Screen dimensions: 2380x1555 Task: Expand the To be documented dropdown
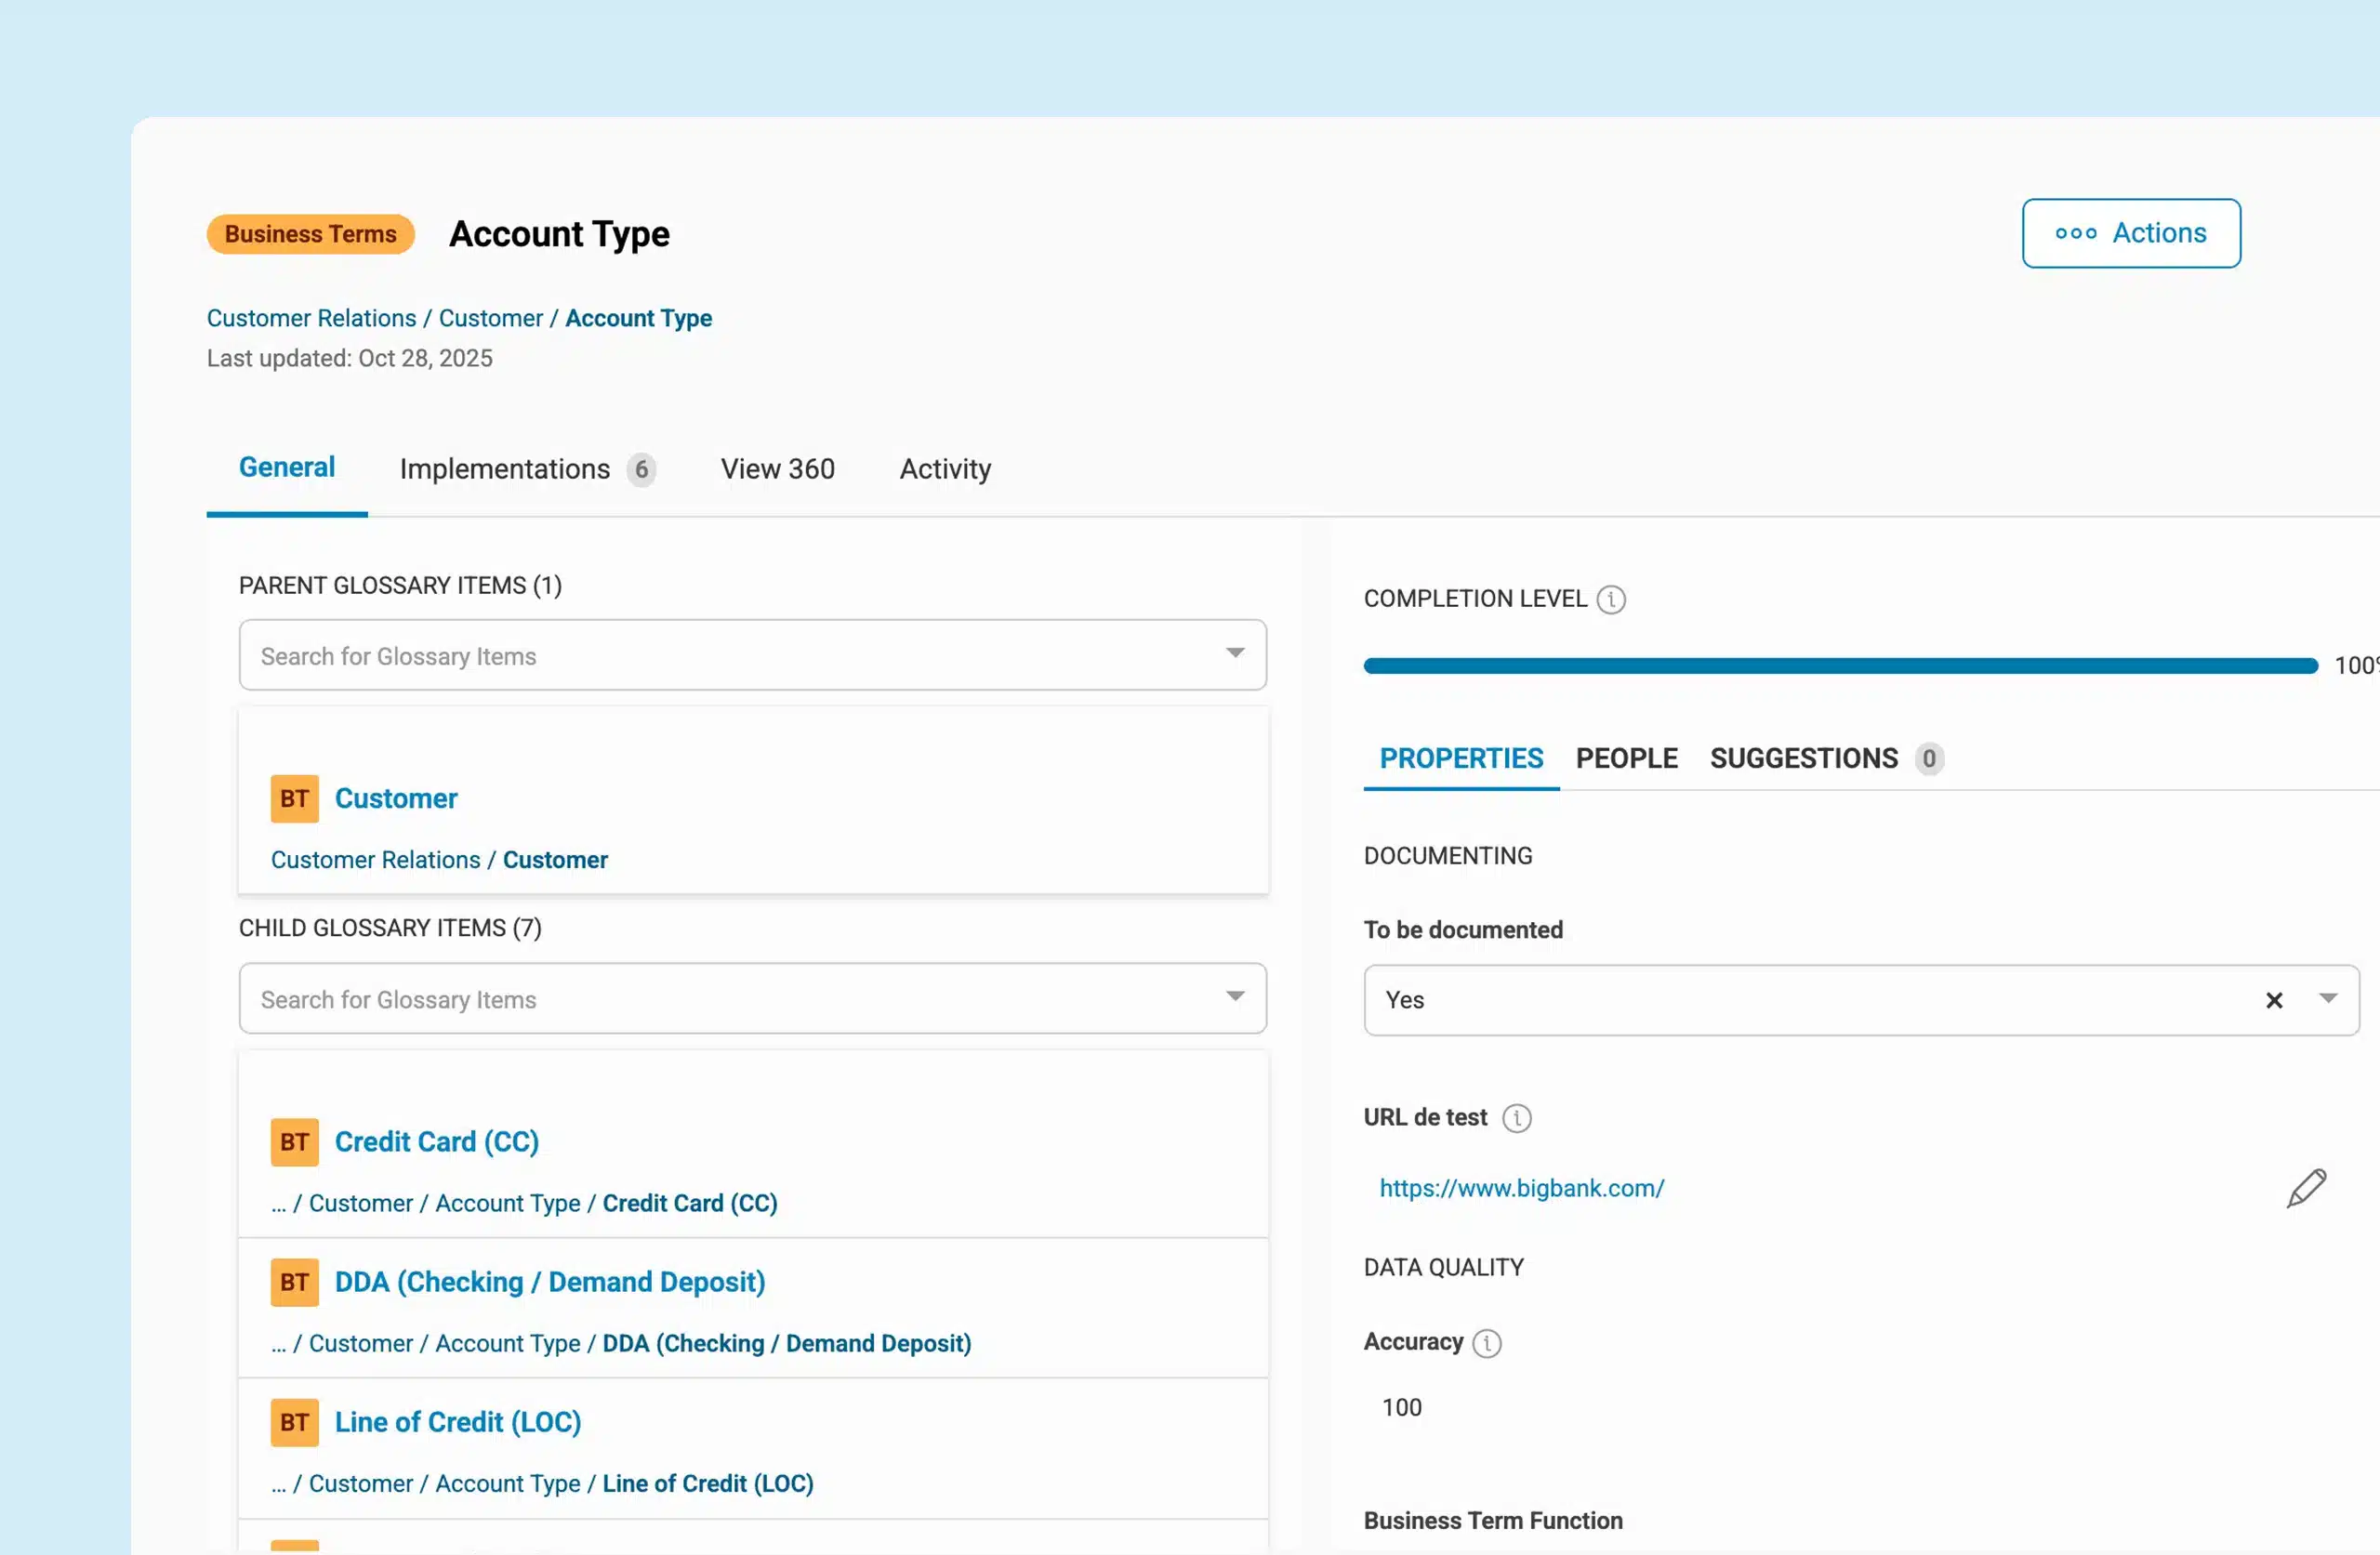pyautogui.click(x=2327, y=998)
